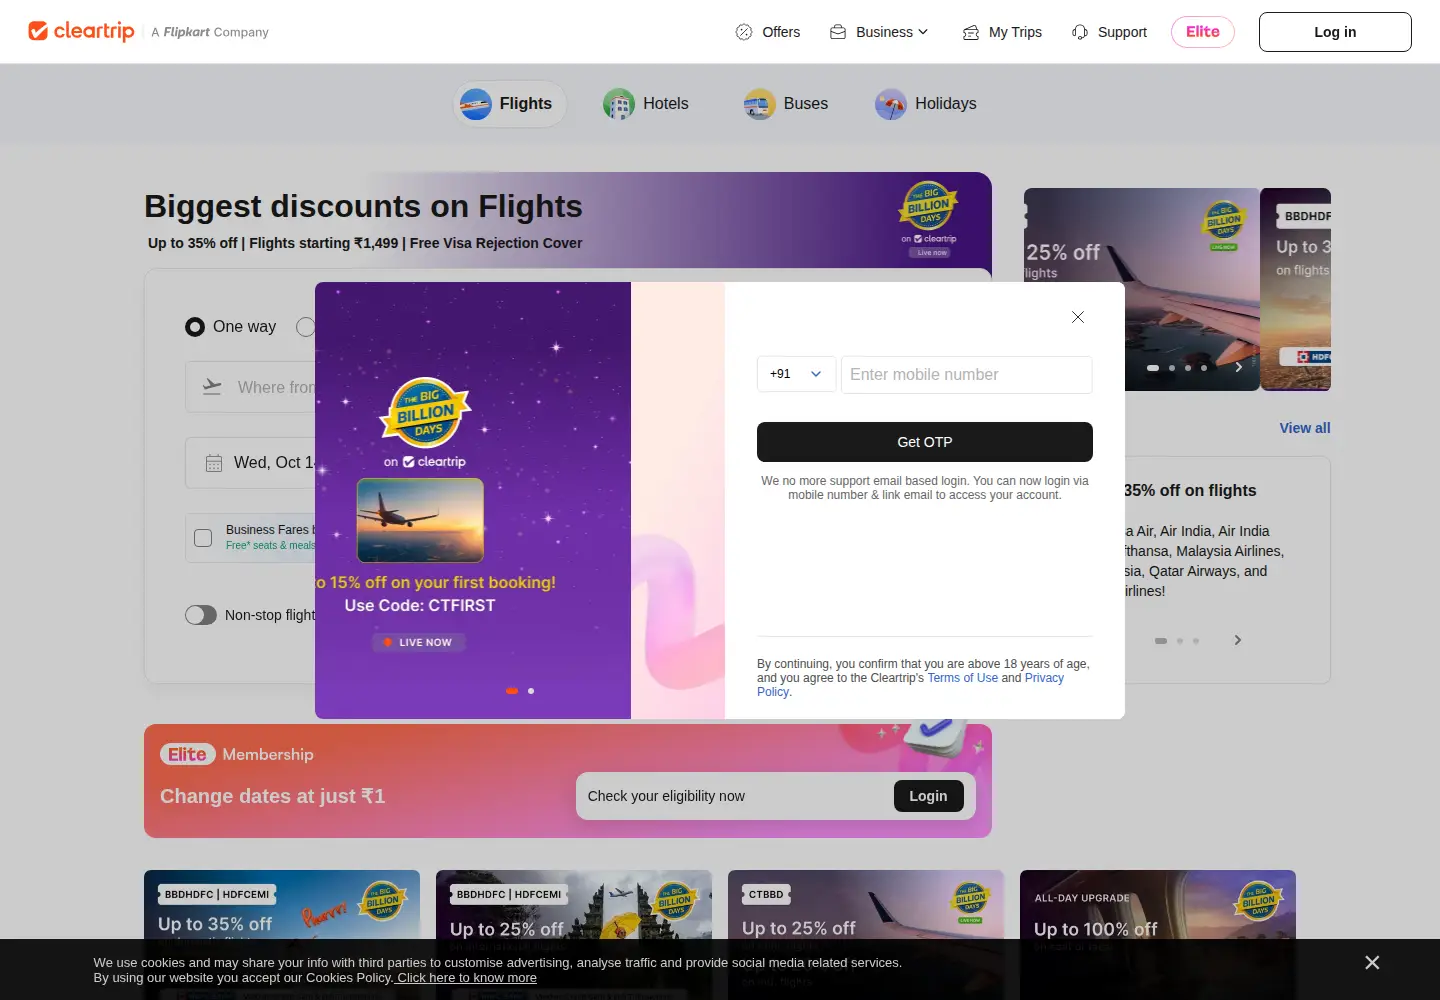This screenshot has width=1440, height=1000.
Task: Click the Elite badge in header
Action: [1203, 32]
